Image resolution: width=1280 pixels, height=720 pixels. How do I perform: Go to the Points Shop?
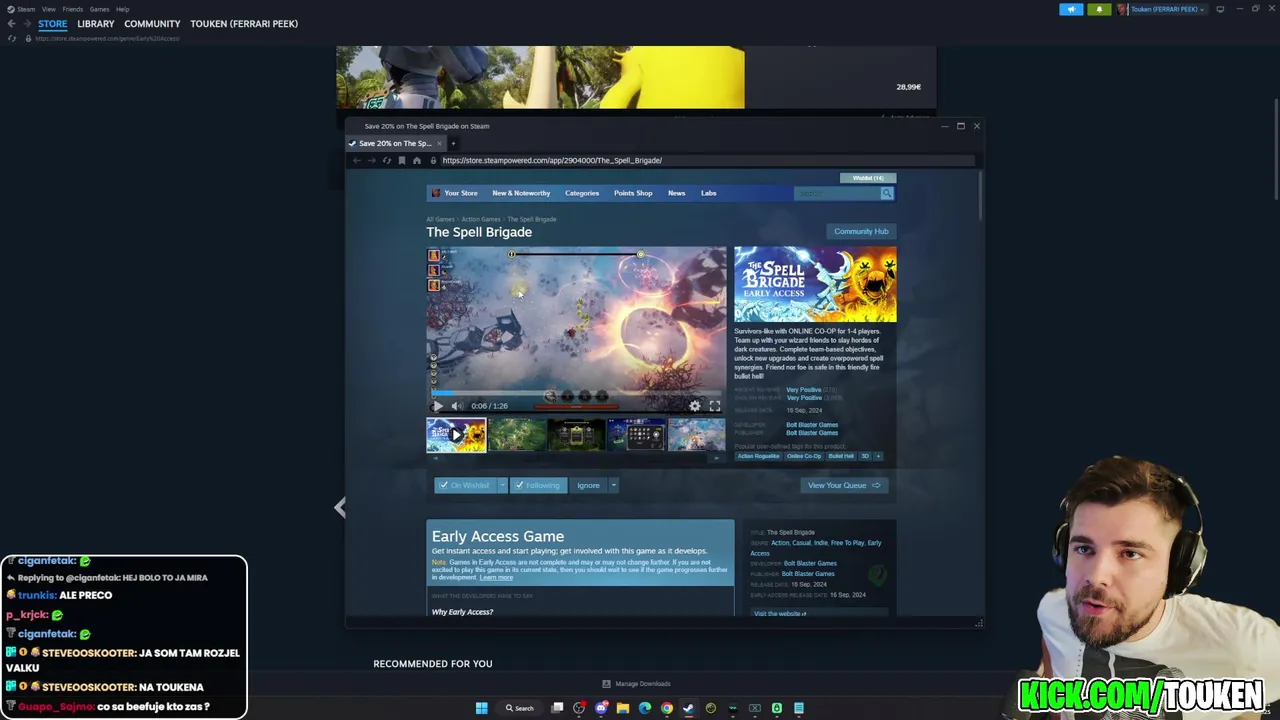pyautogui.click(x=633, y=193)
